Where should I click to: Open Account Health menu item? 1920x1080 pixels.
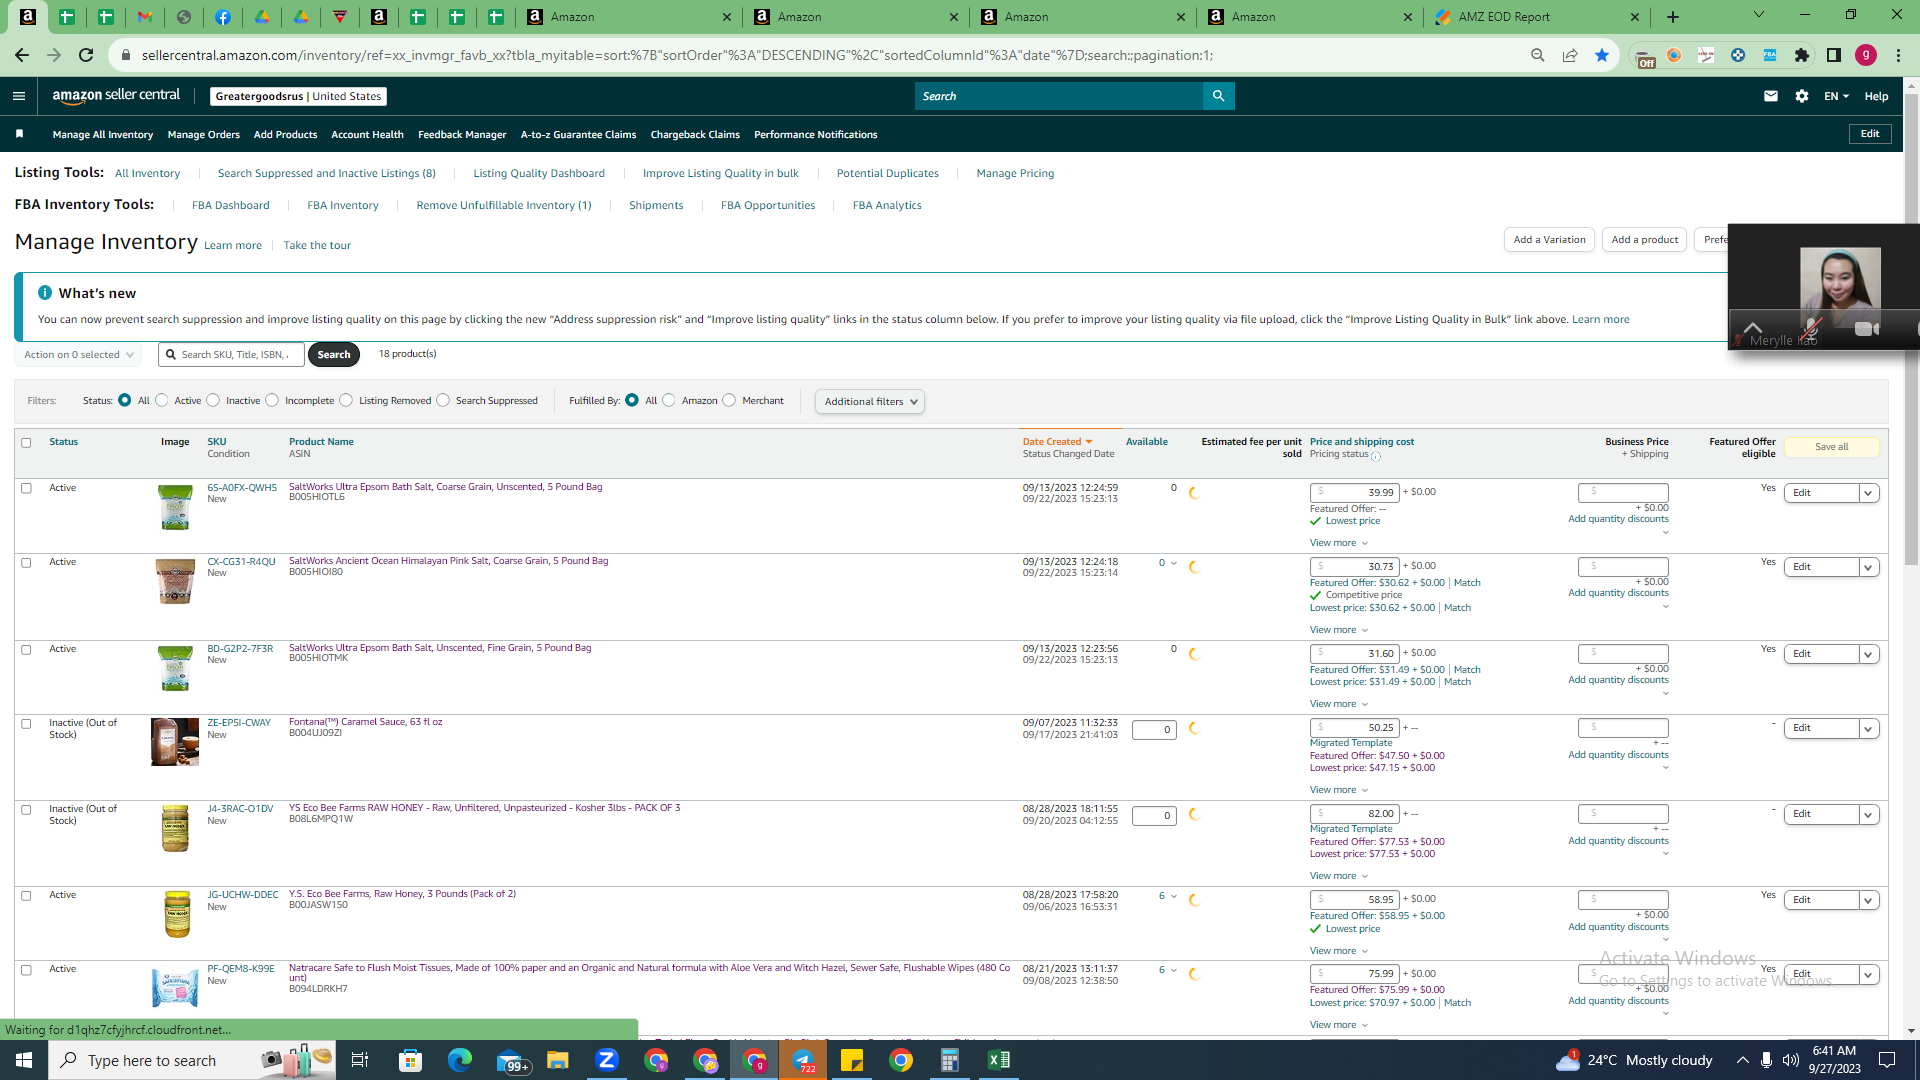coord(367,134)
